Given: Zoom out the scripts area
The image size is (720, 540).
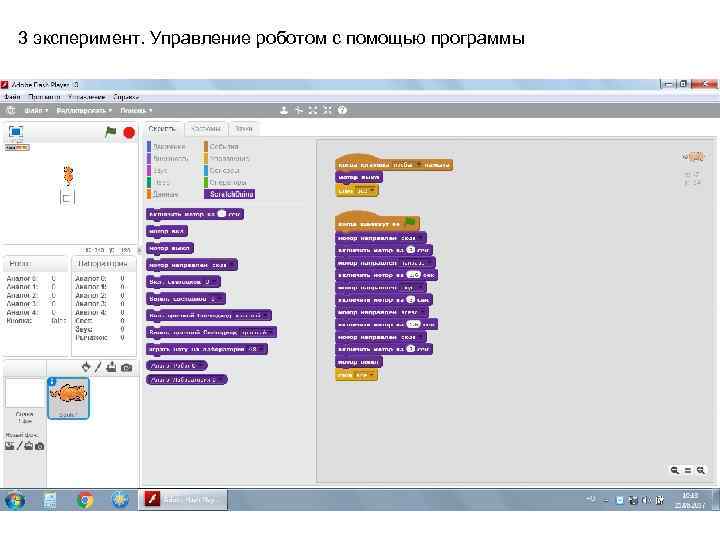Looking at the screenshot, I should pyautogui.click(x=675, y=470).
